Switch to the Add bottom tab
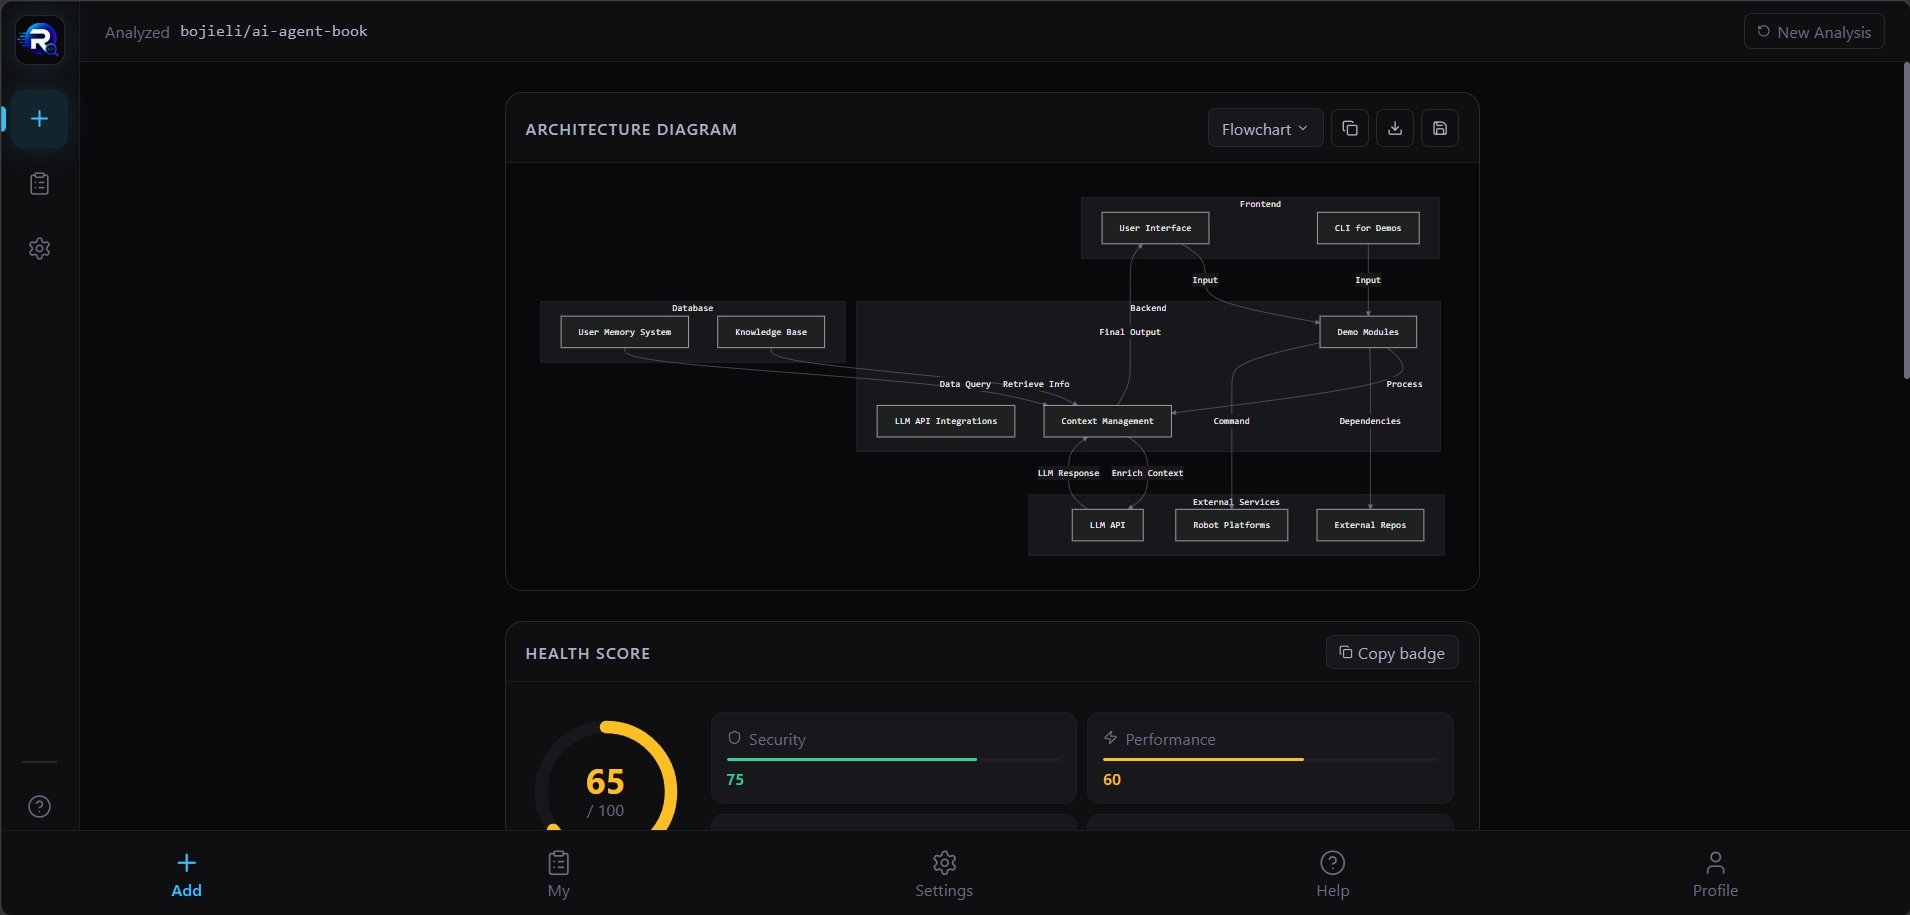 tap(187, 875)
